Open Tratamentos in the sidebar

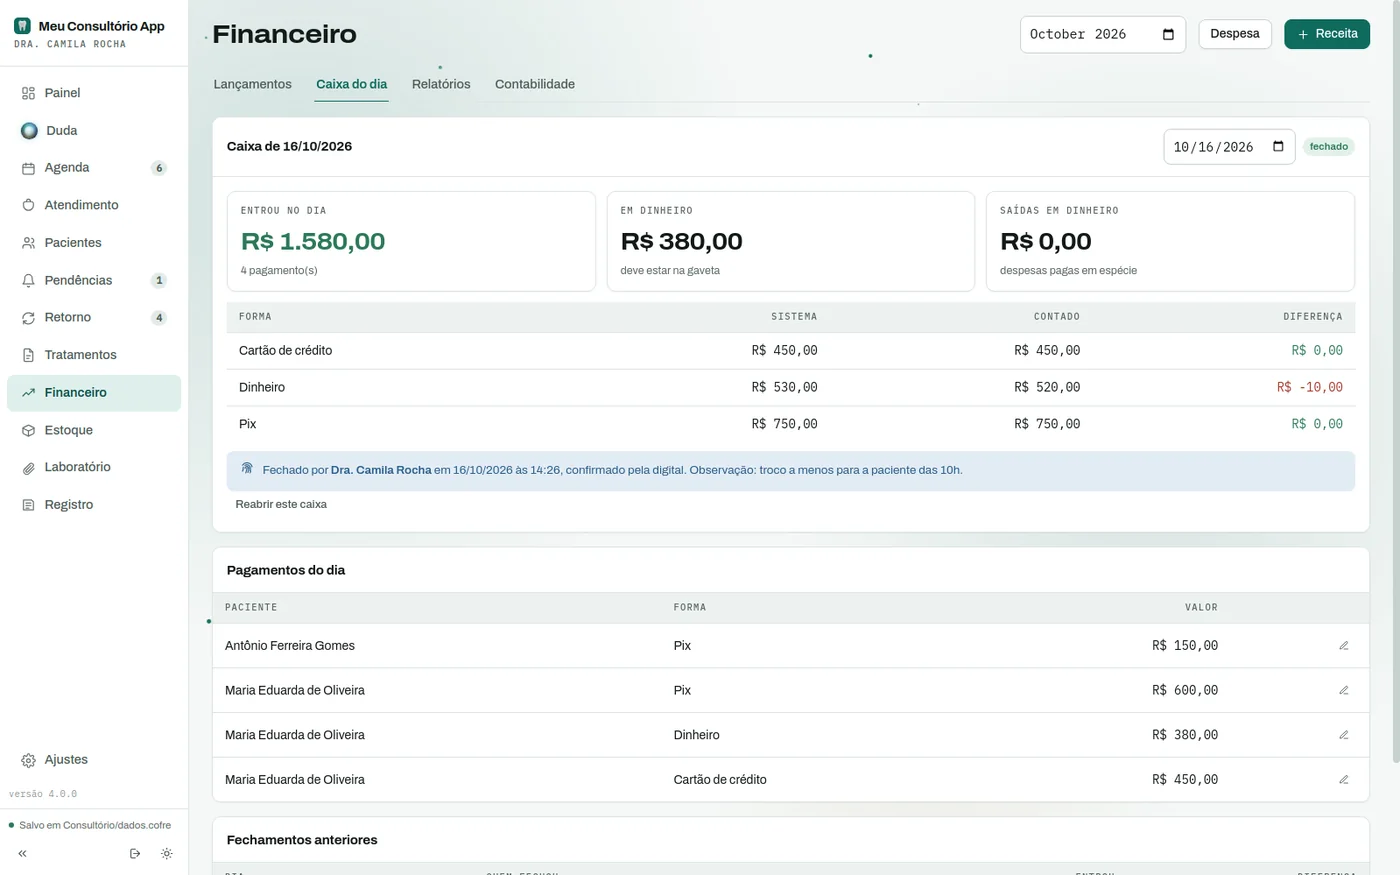(94, 355)
